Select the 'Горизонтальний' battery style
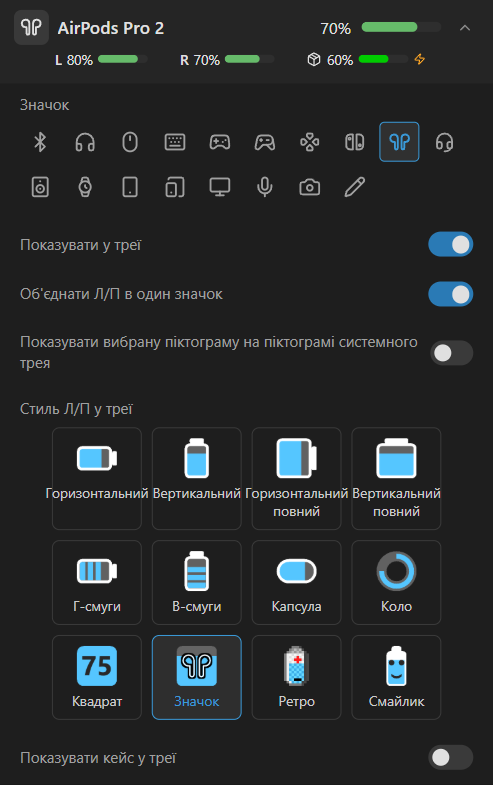 (97, 479)
